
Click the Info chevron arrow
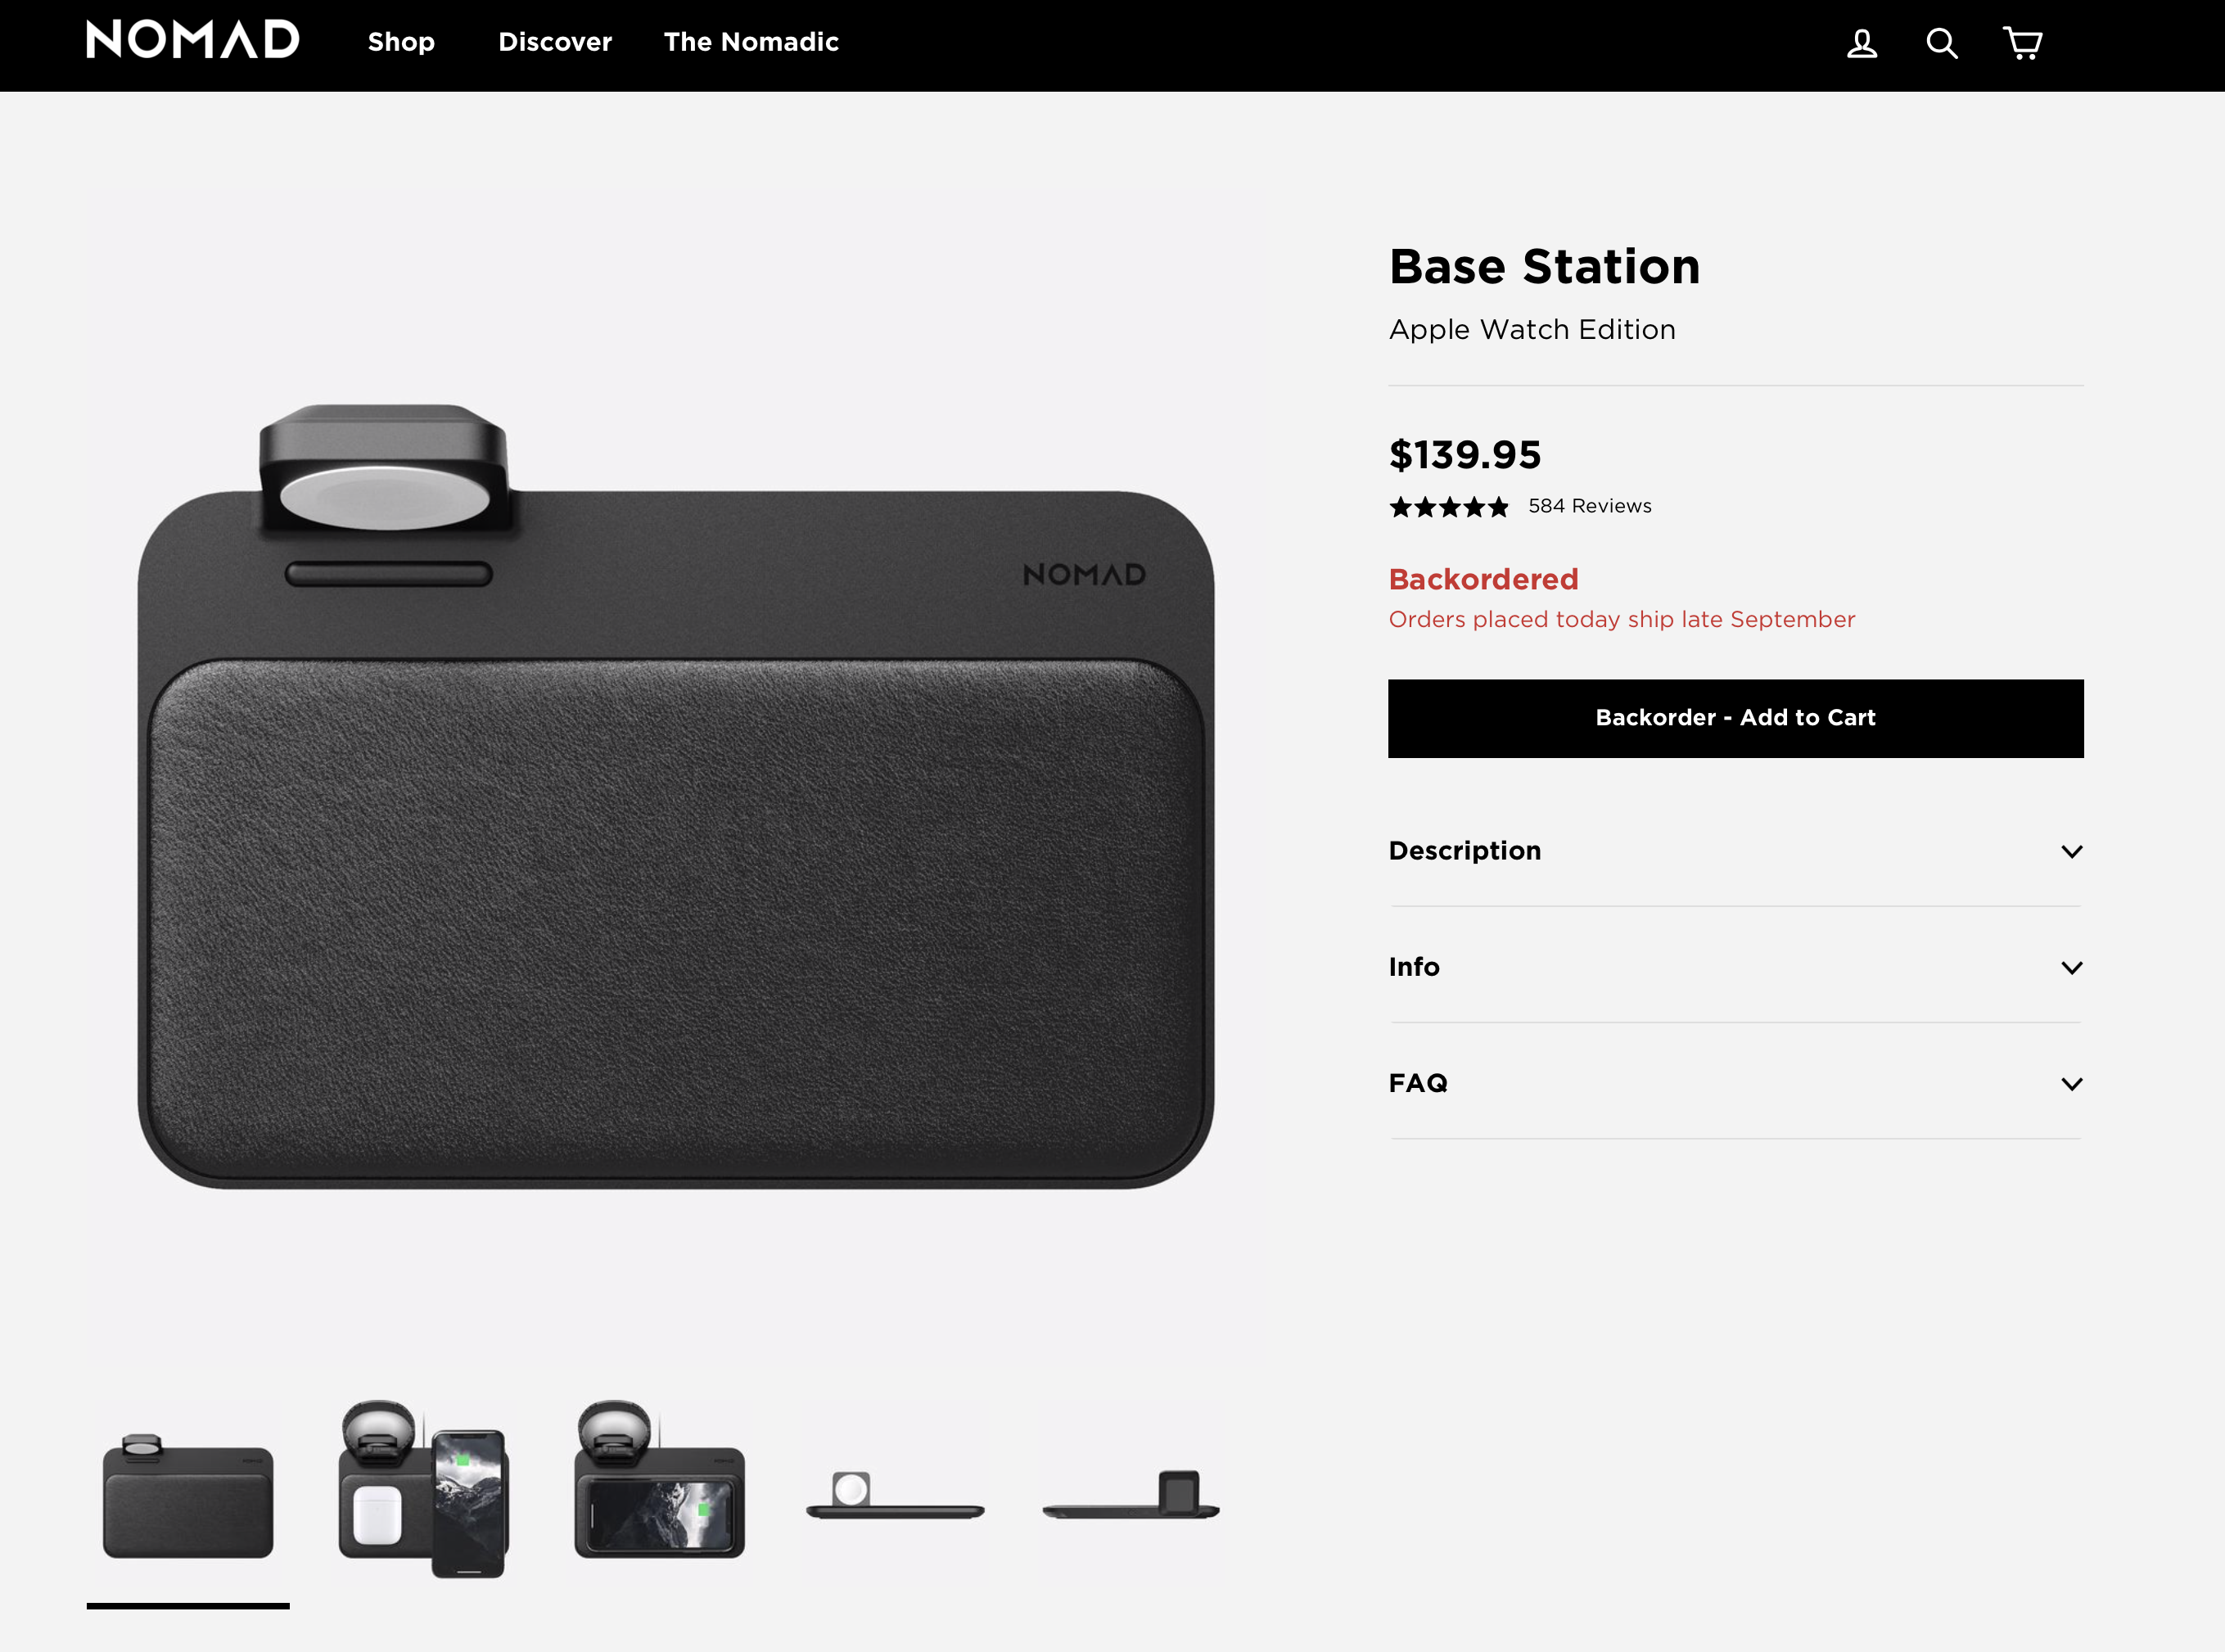[2071, 968]
